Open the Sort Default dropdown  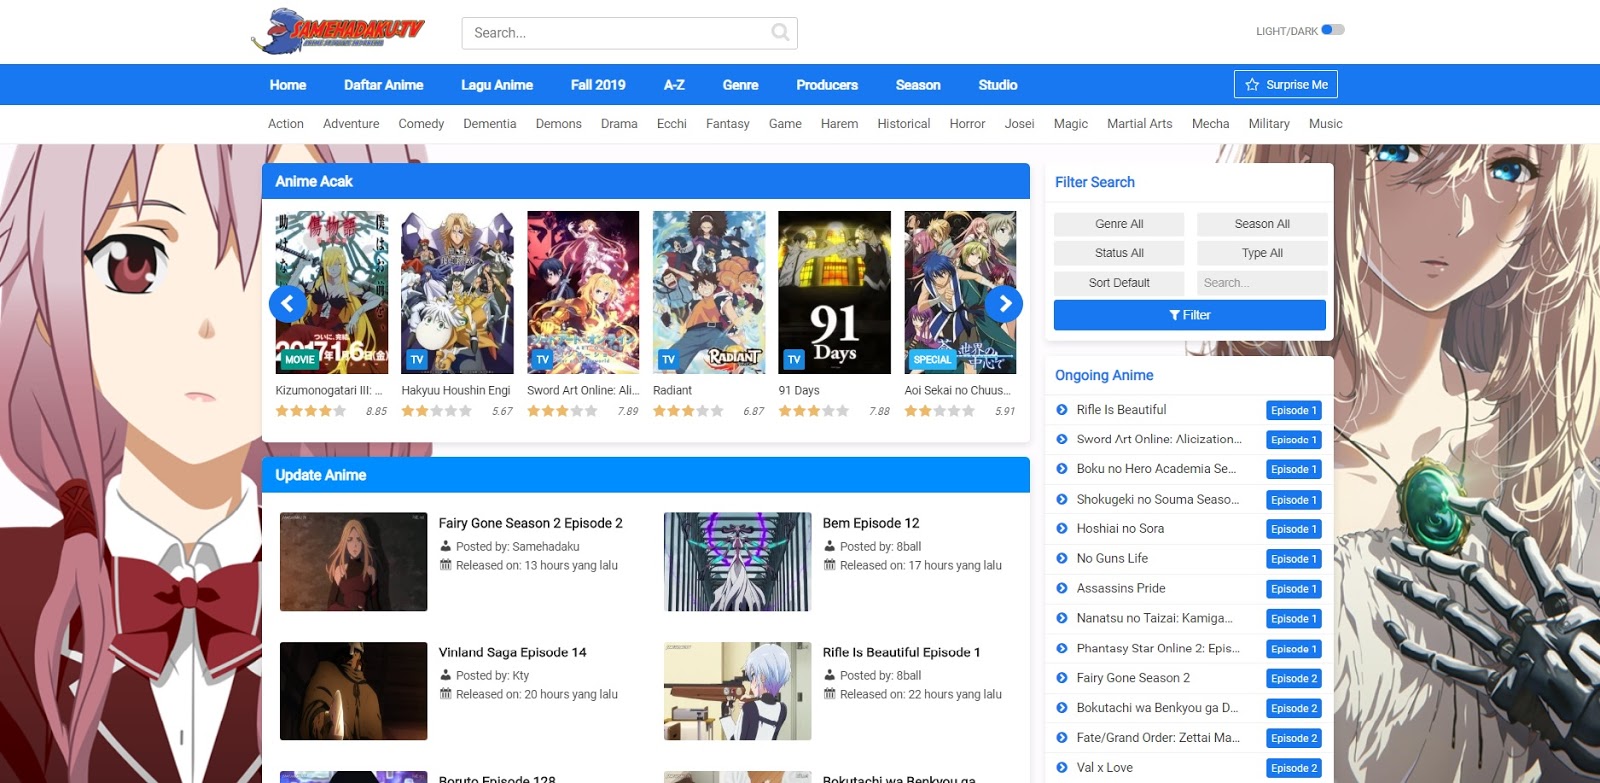[x=1119, y=283]
